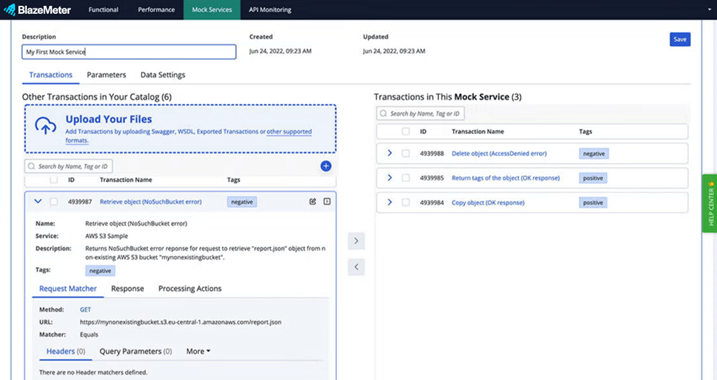Screen dimensions: 717x380
Task: Check the box for transaction 4939988
Action: pos(406,154)
